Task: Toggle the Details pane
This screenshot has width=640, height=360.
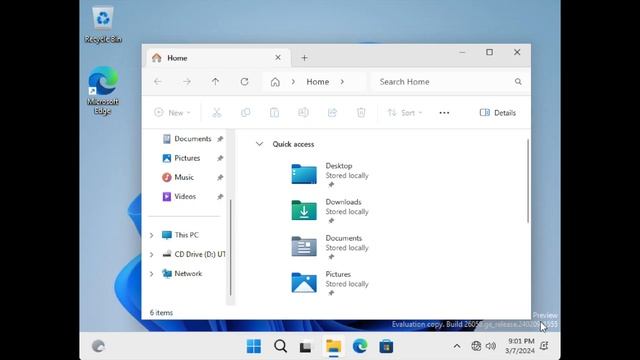Action: pos(498,113)
